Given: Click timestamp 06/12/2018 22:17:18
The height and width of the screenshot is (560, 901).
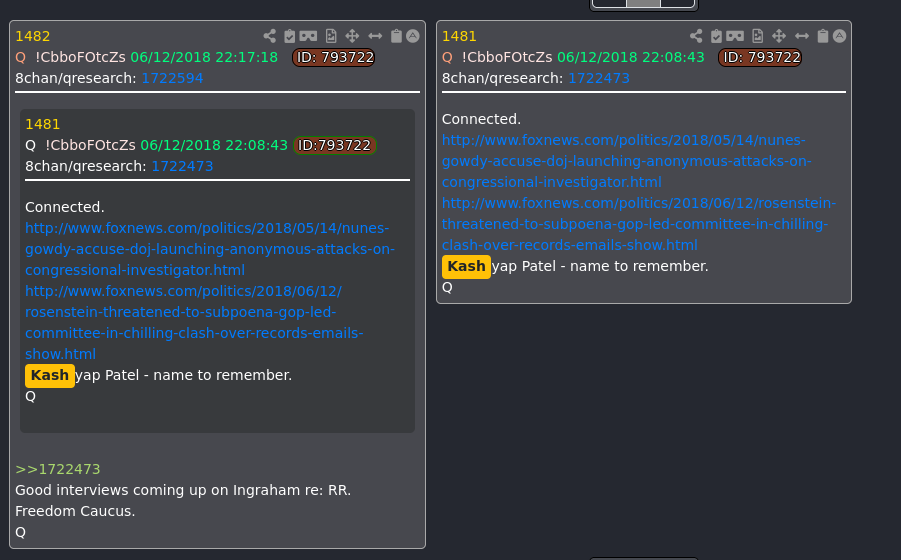Looking at the screenshot, I should (204, 57).
